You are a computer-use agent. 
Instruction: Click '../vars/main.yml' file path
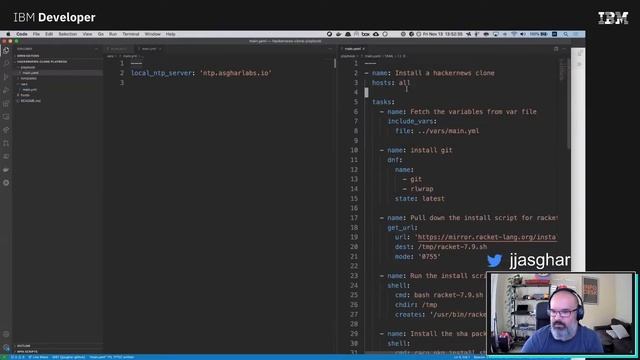449,131
